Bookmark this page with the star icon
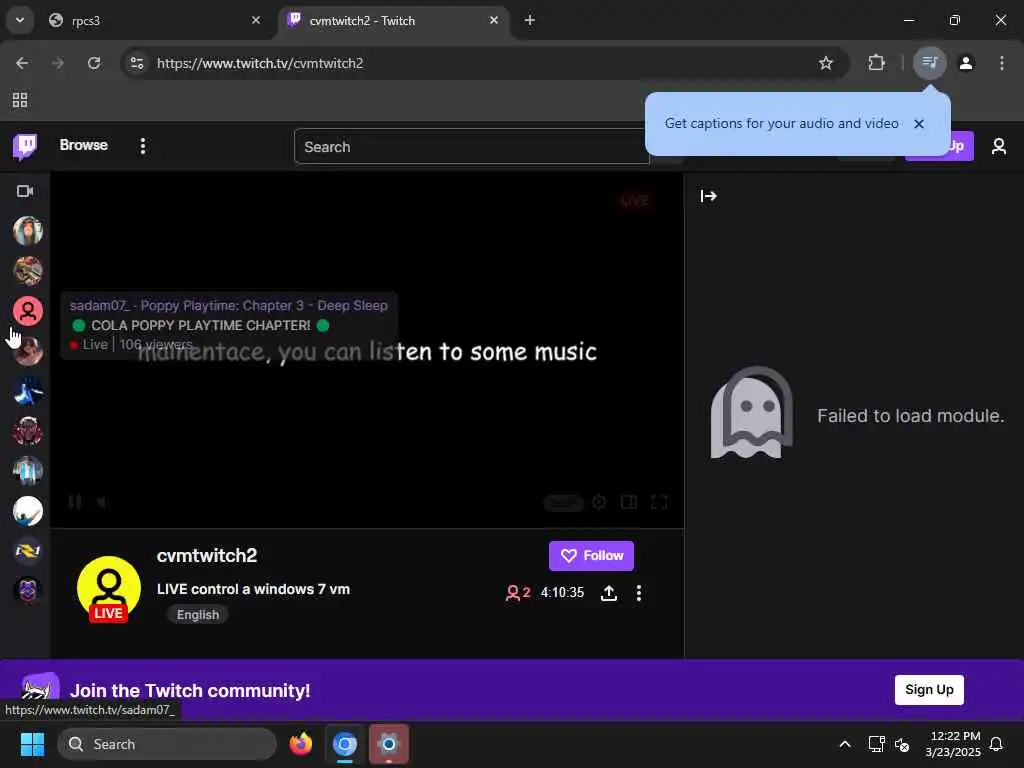 pyautogui.click(x=825, y=63)
